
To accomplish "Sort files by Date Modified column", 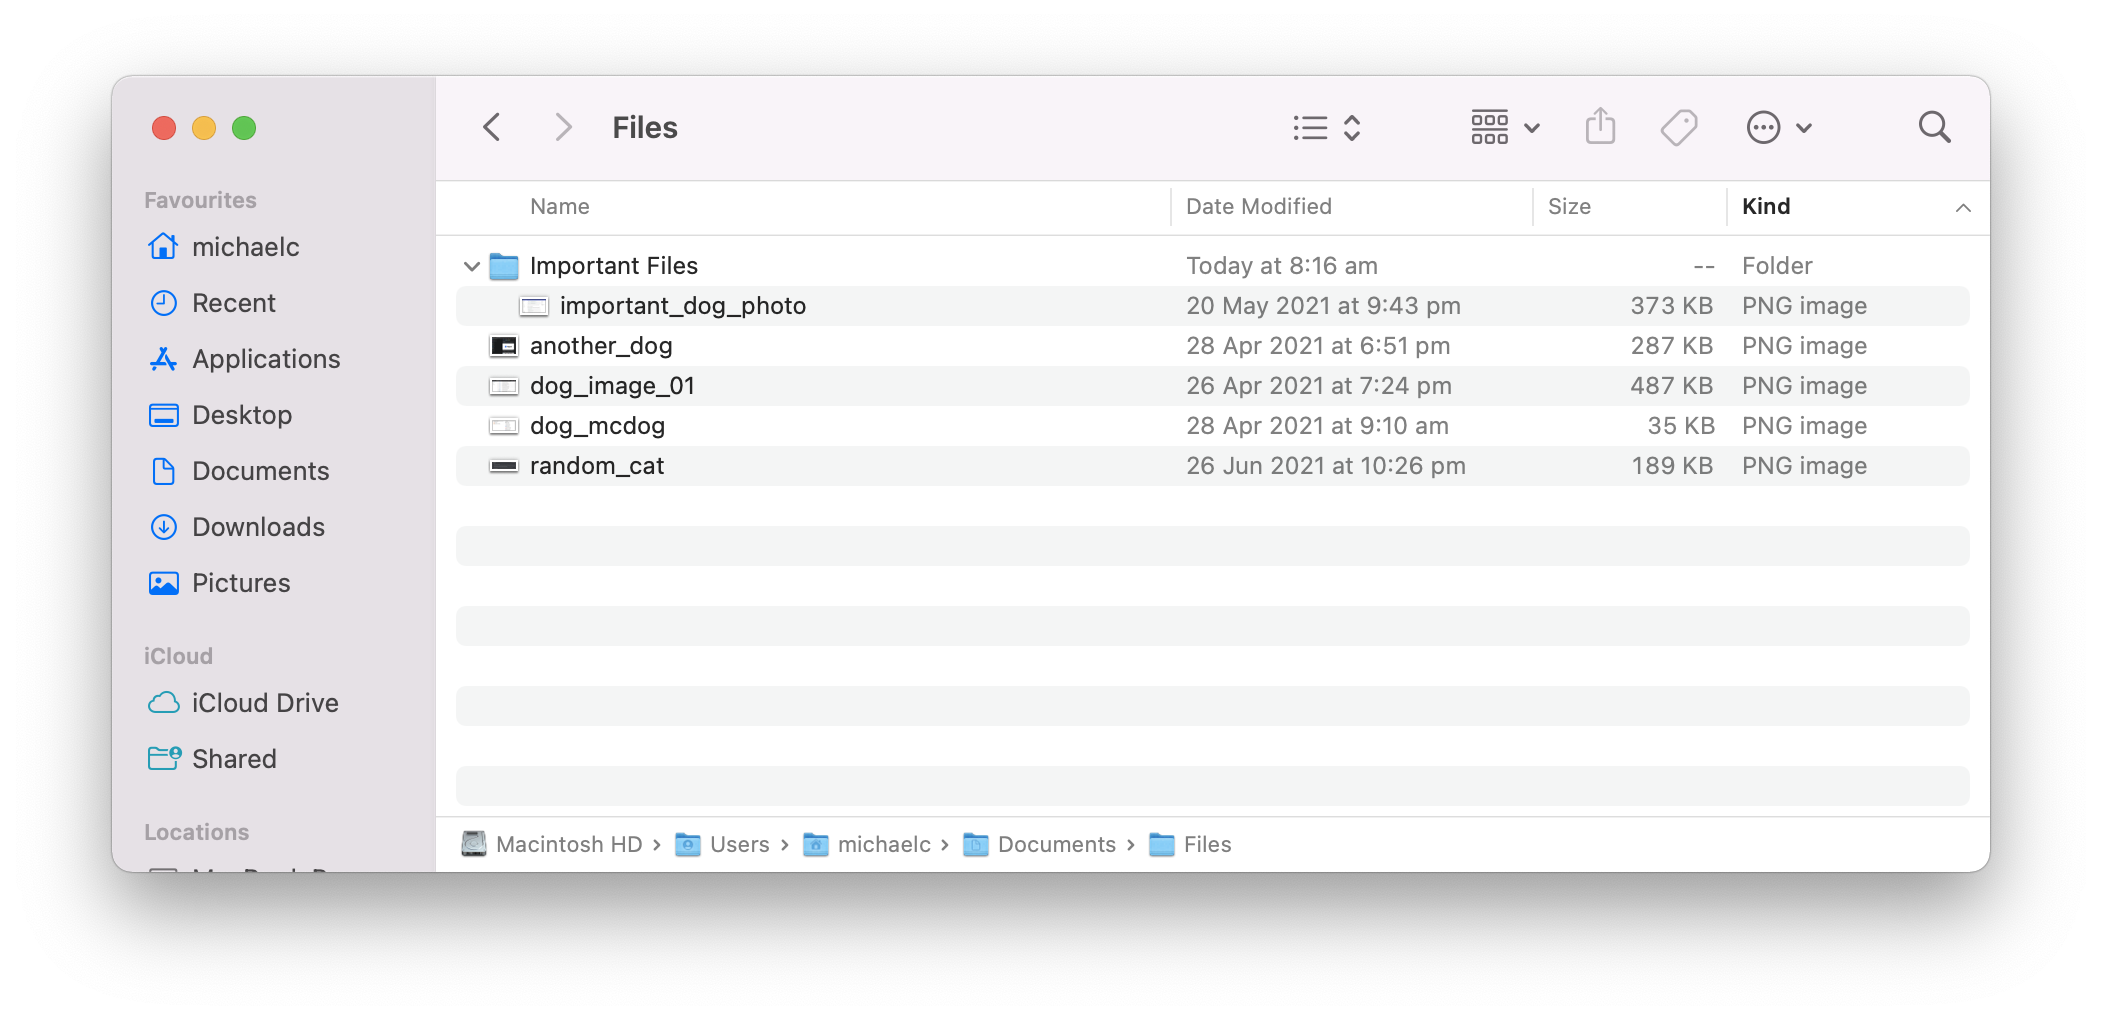I will coord(1258,207).
